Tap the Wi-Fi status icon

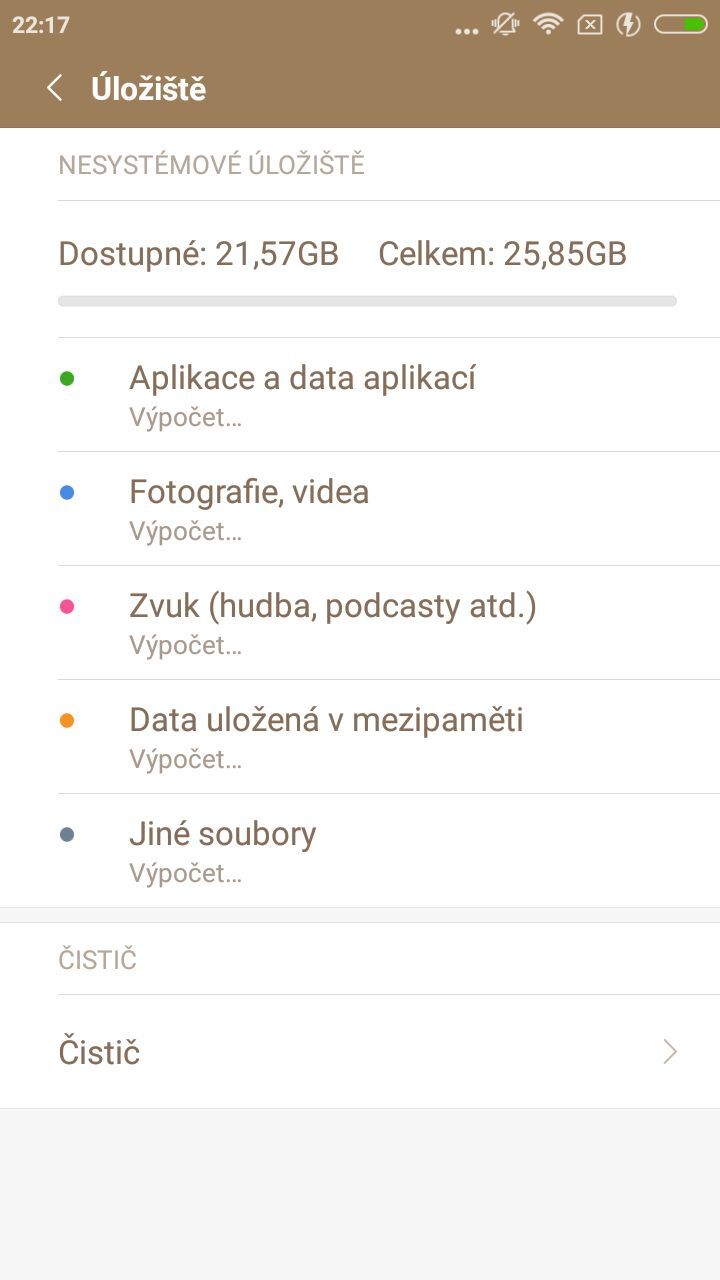548,24
